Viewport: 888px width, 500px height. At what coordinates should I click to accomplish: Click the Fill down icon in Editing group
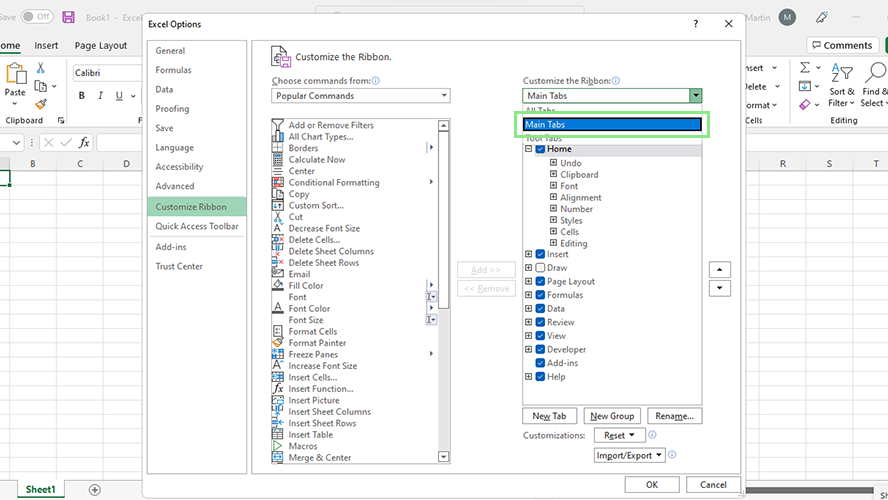pyautogui.click(x=805, y=87)
